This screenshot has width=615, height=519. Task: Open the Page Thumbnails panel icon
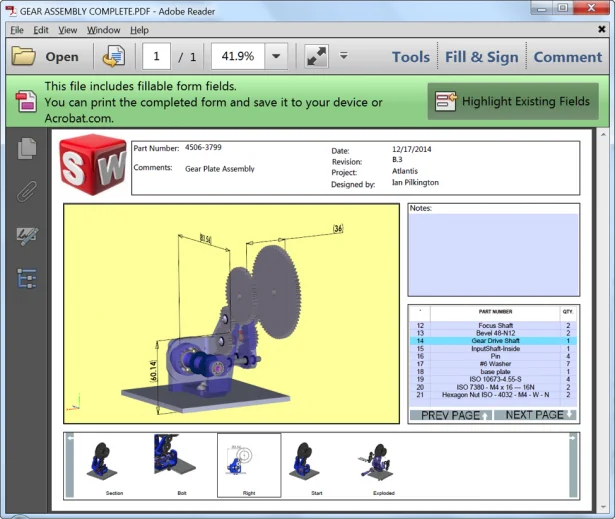click(27, 149)
